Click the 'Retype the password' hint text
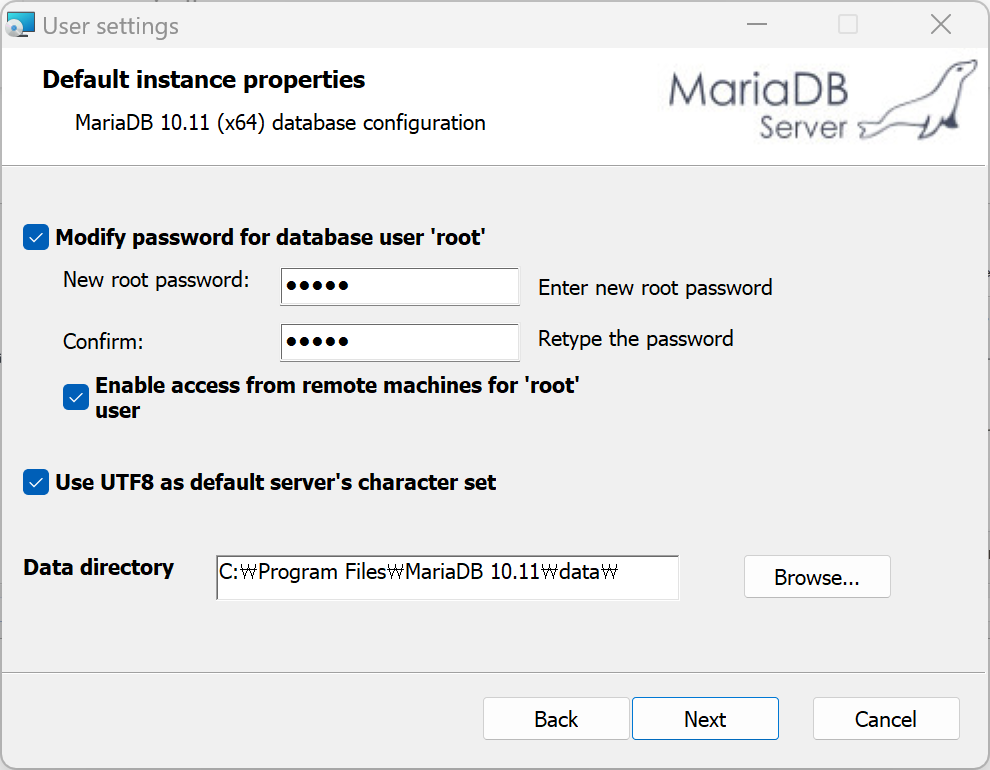The width and height of the screenshot is (990, 770). (x=635, y=339)
